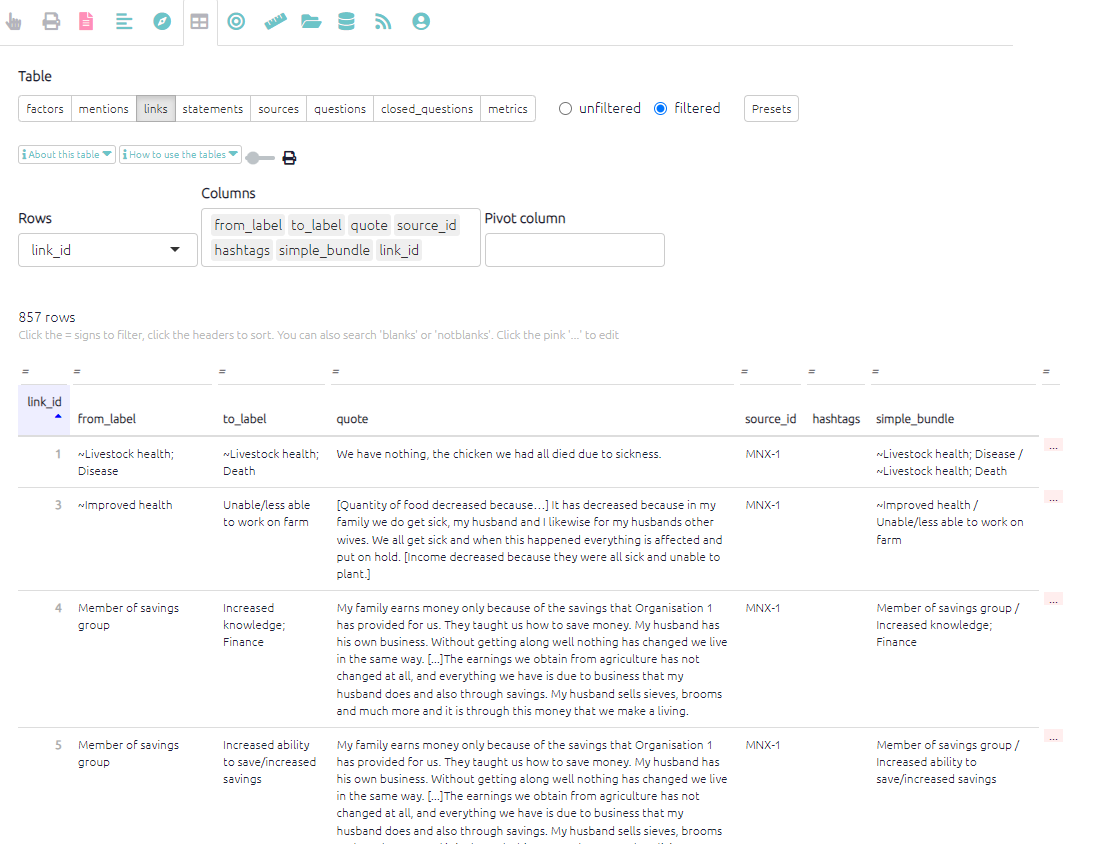Click the user account icon

[x=421, y=21]
